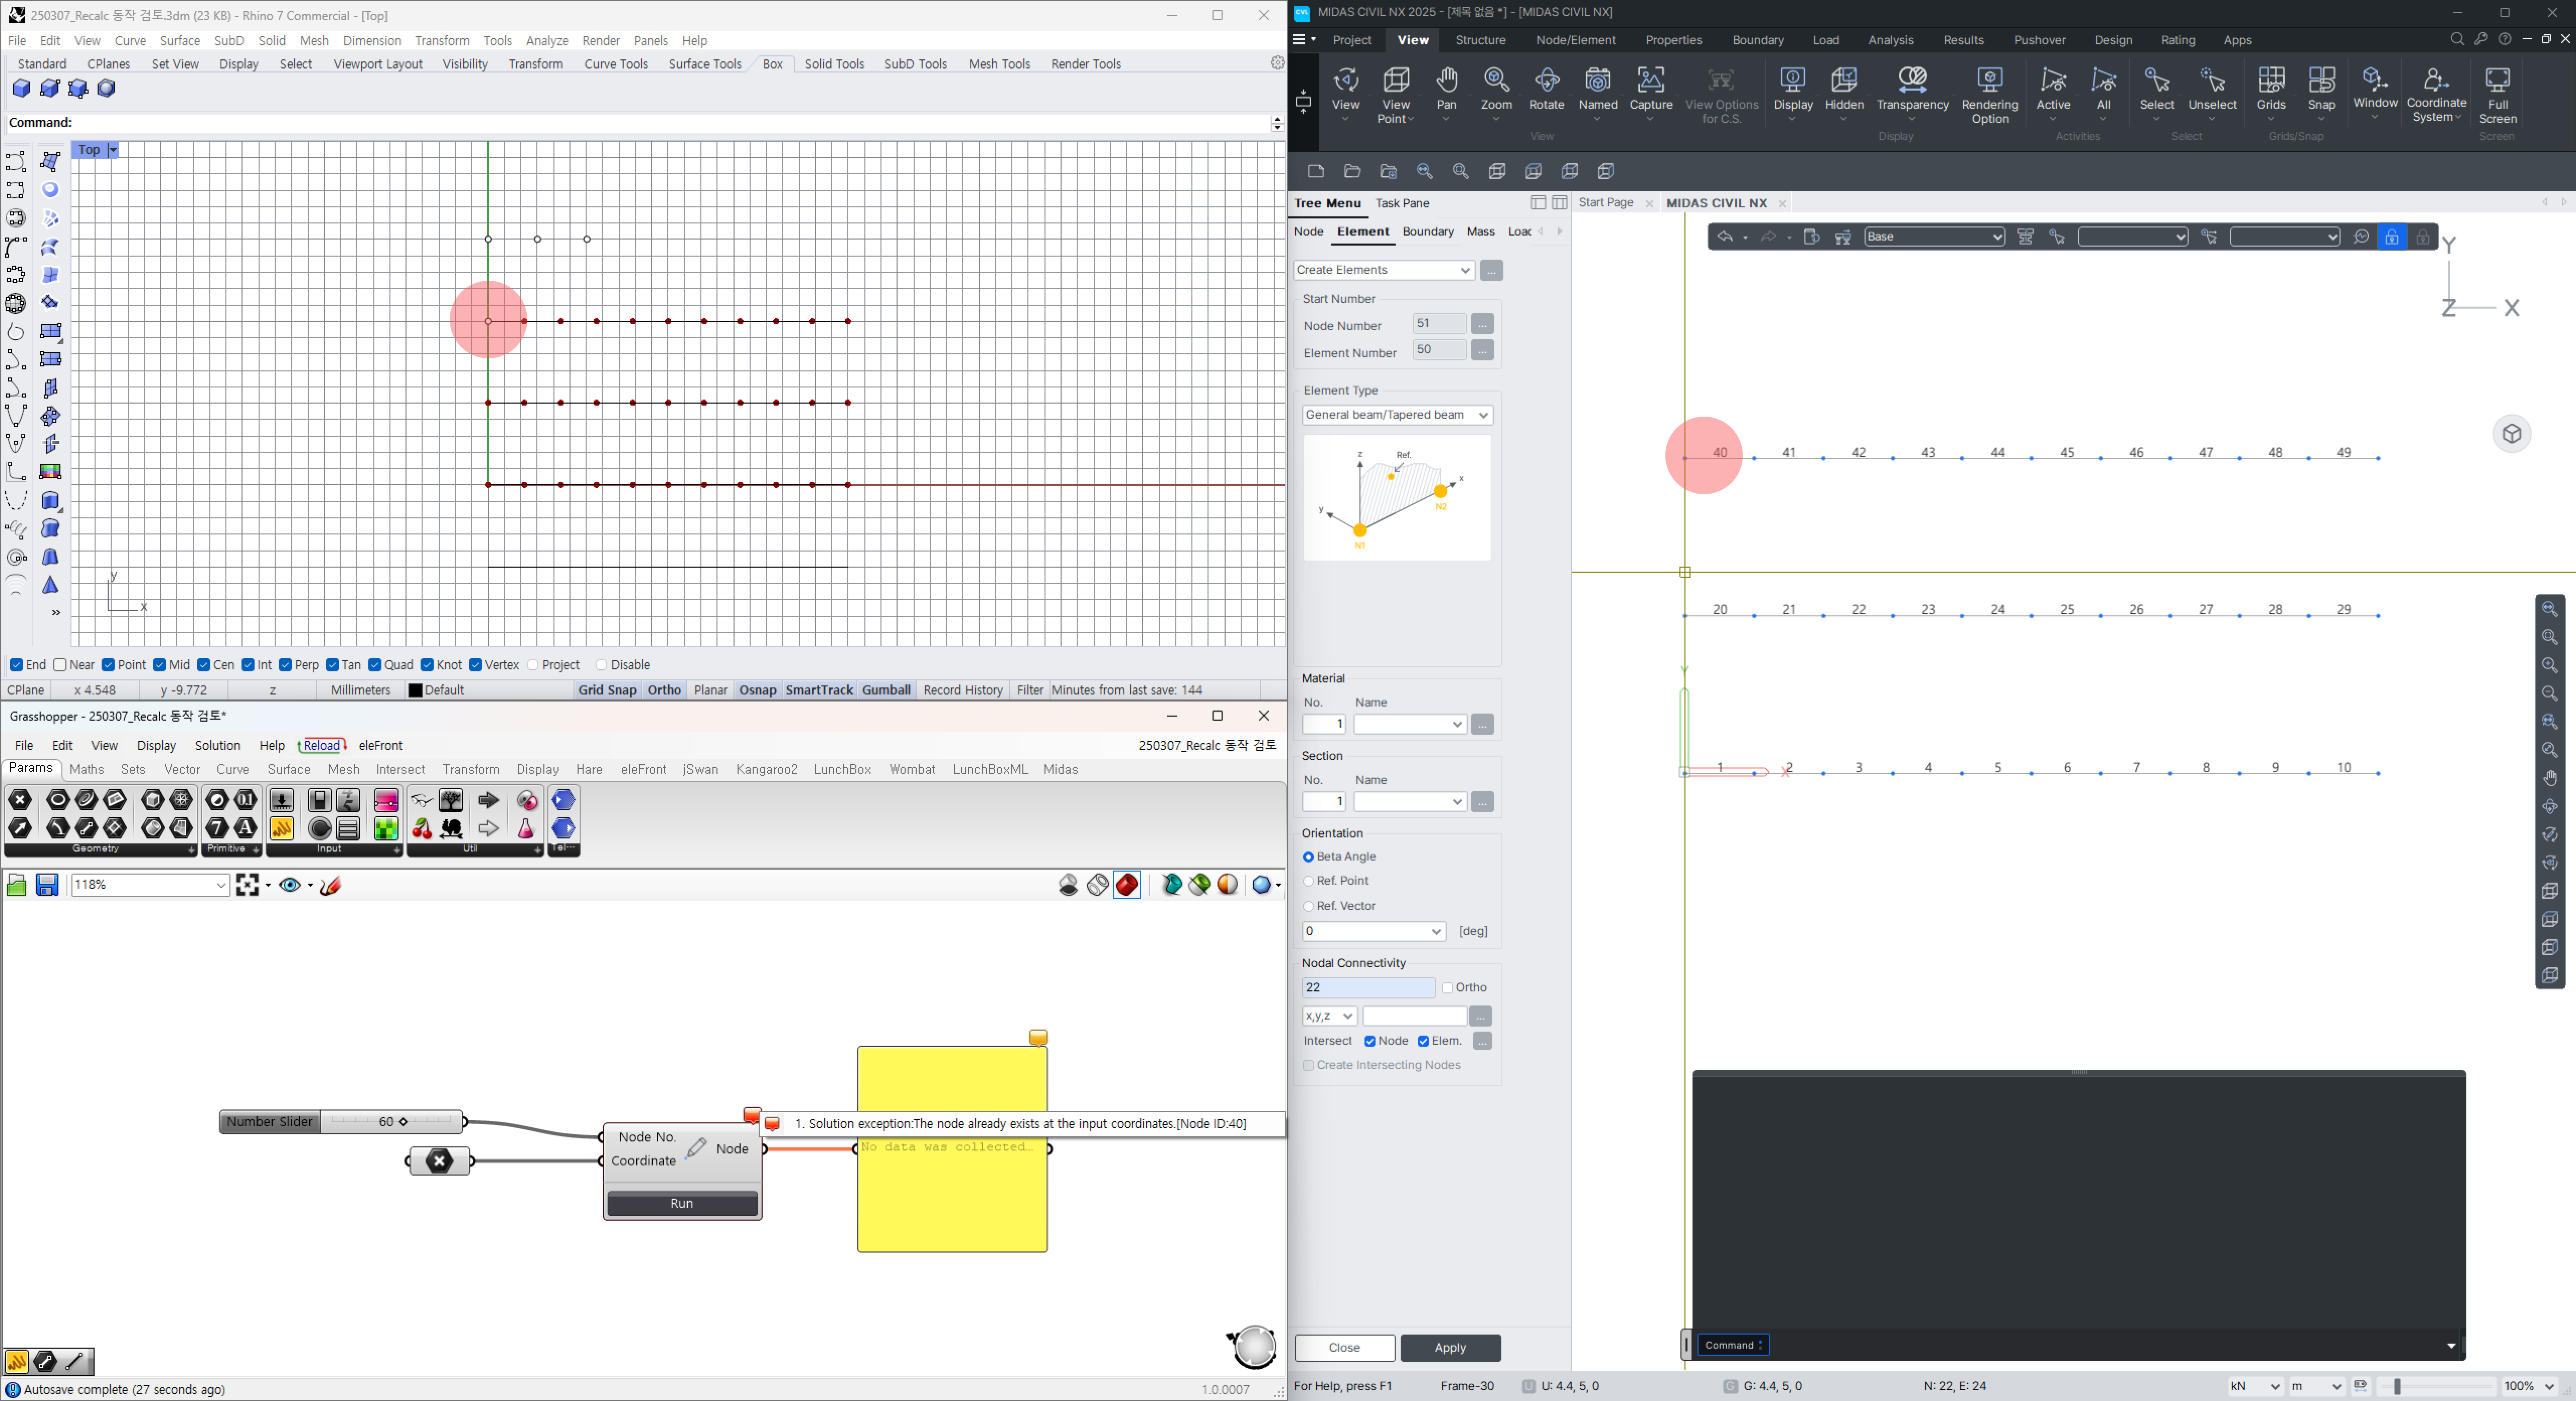Open the Curve menu in Rhino
The image size is (2576, 1401).
[x=130, y=41]
